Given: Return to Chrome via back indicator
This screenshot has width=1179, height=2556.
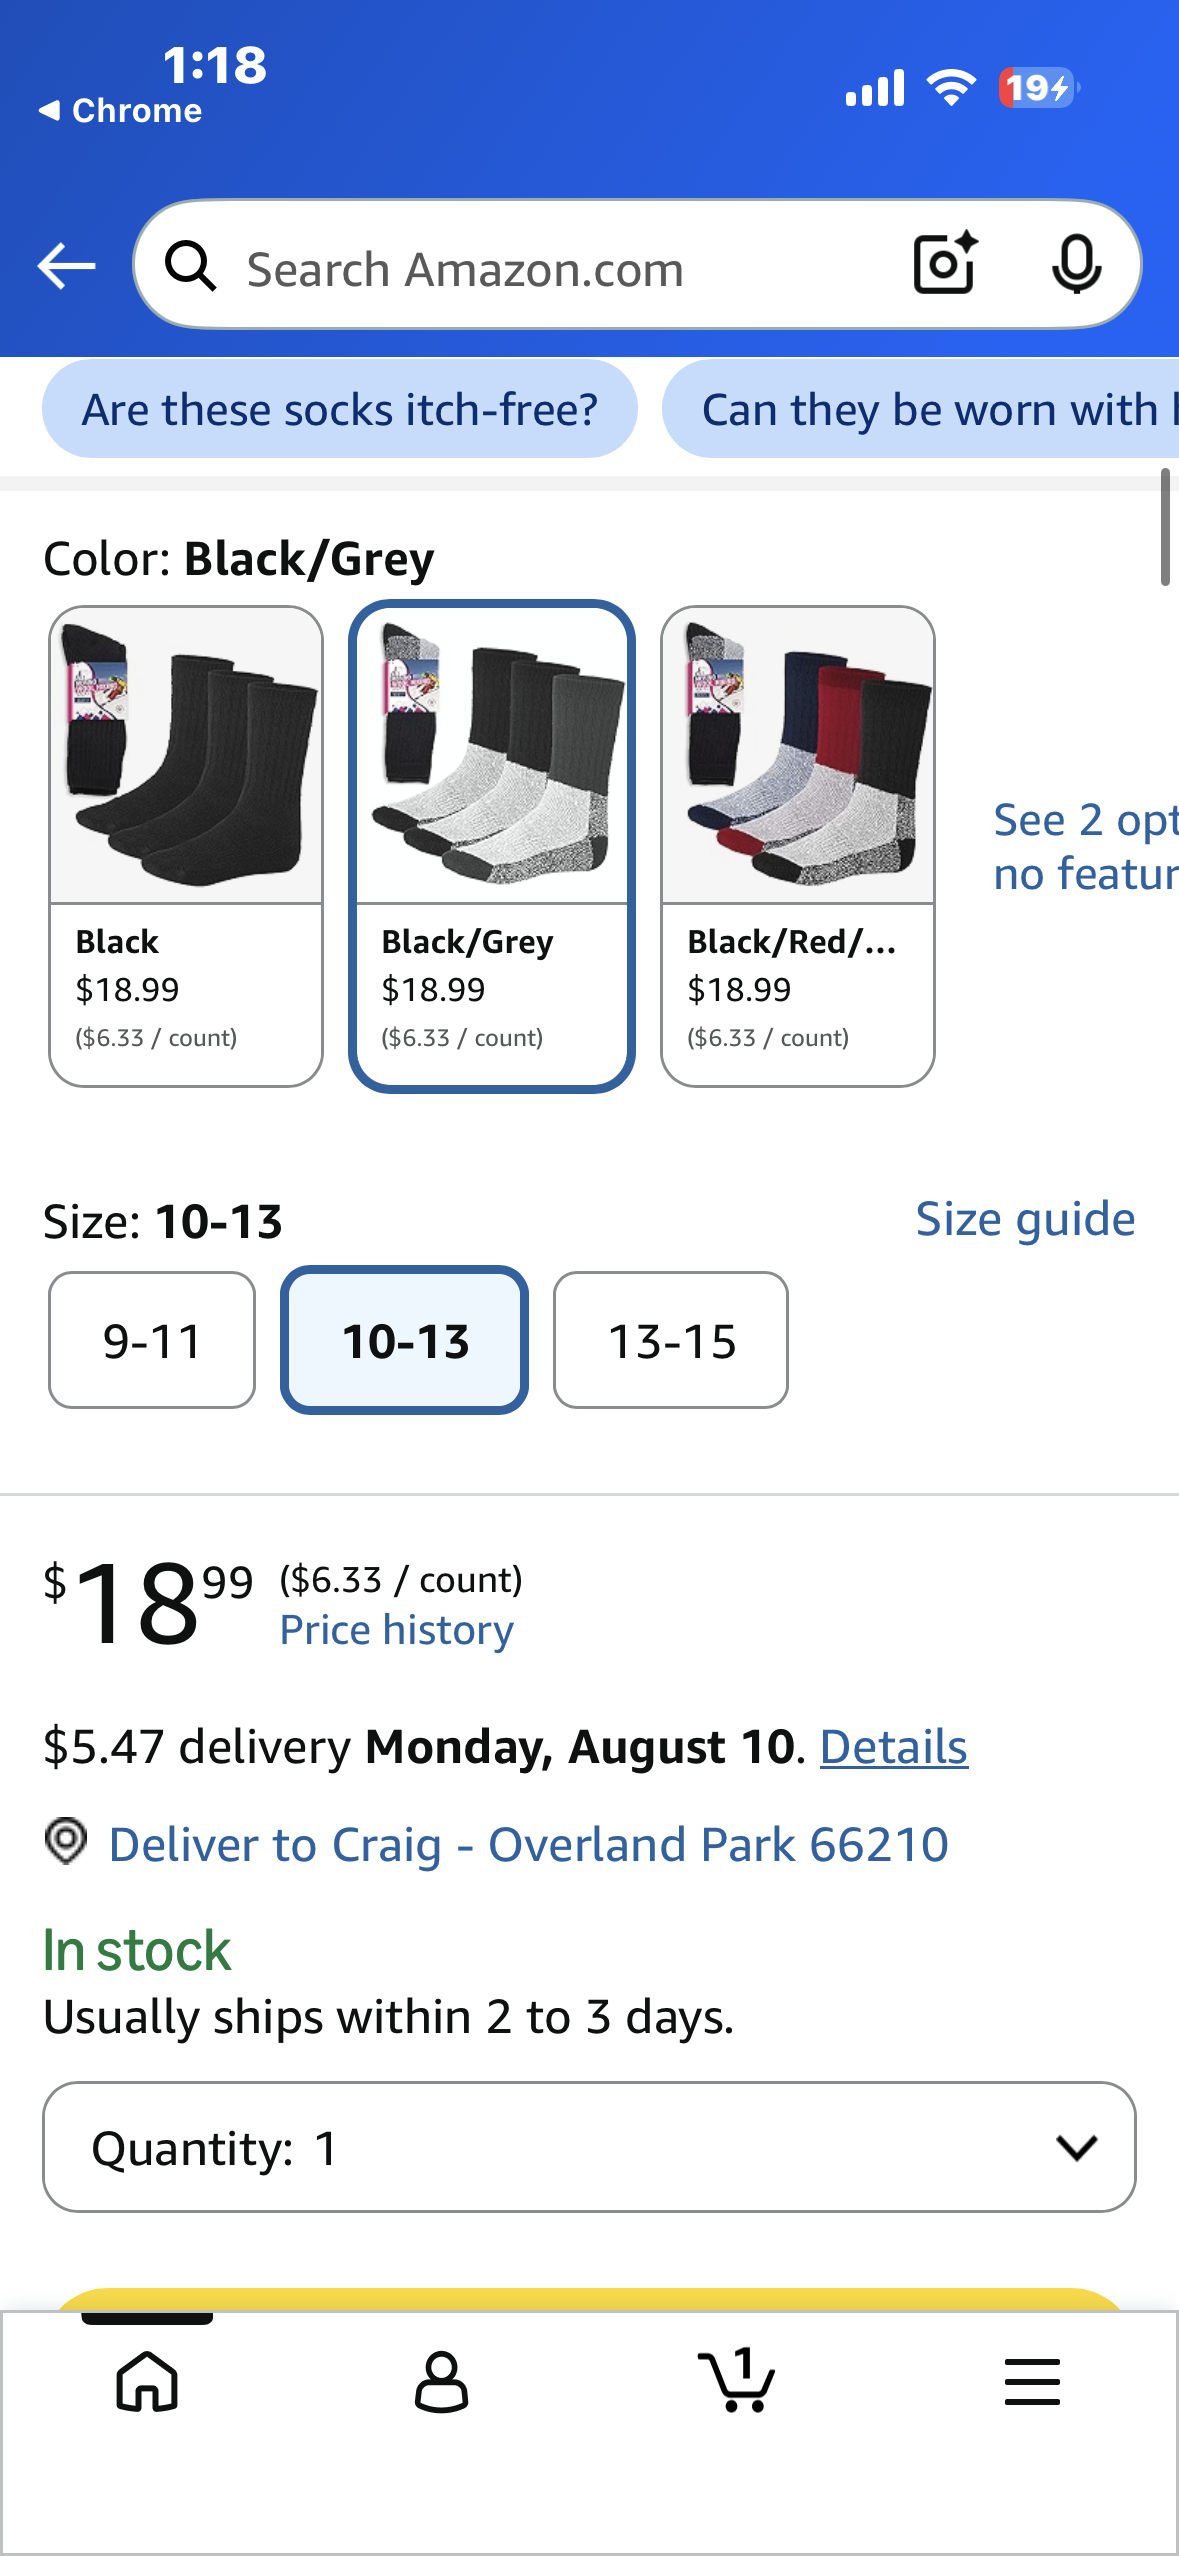Looking at the screenshot, I should click(120, 110).
